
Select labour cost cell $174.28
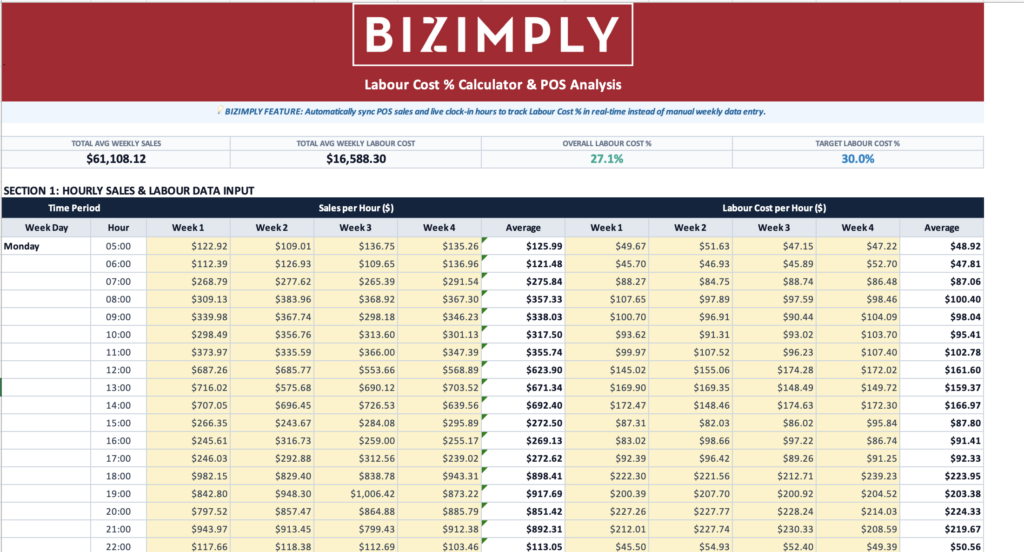774,370
